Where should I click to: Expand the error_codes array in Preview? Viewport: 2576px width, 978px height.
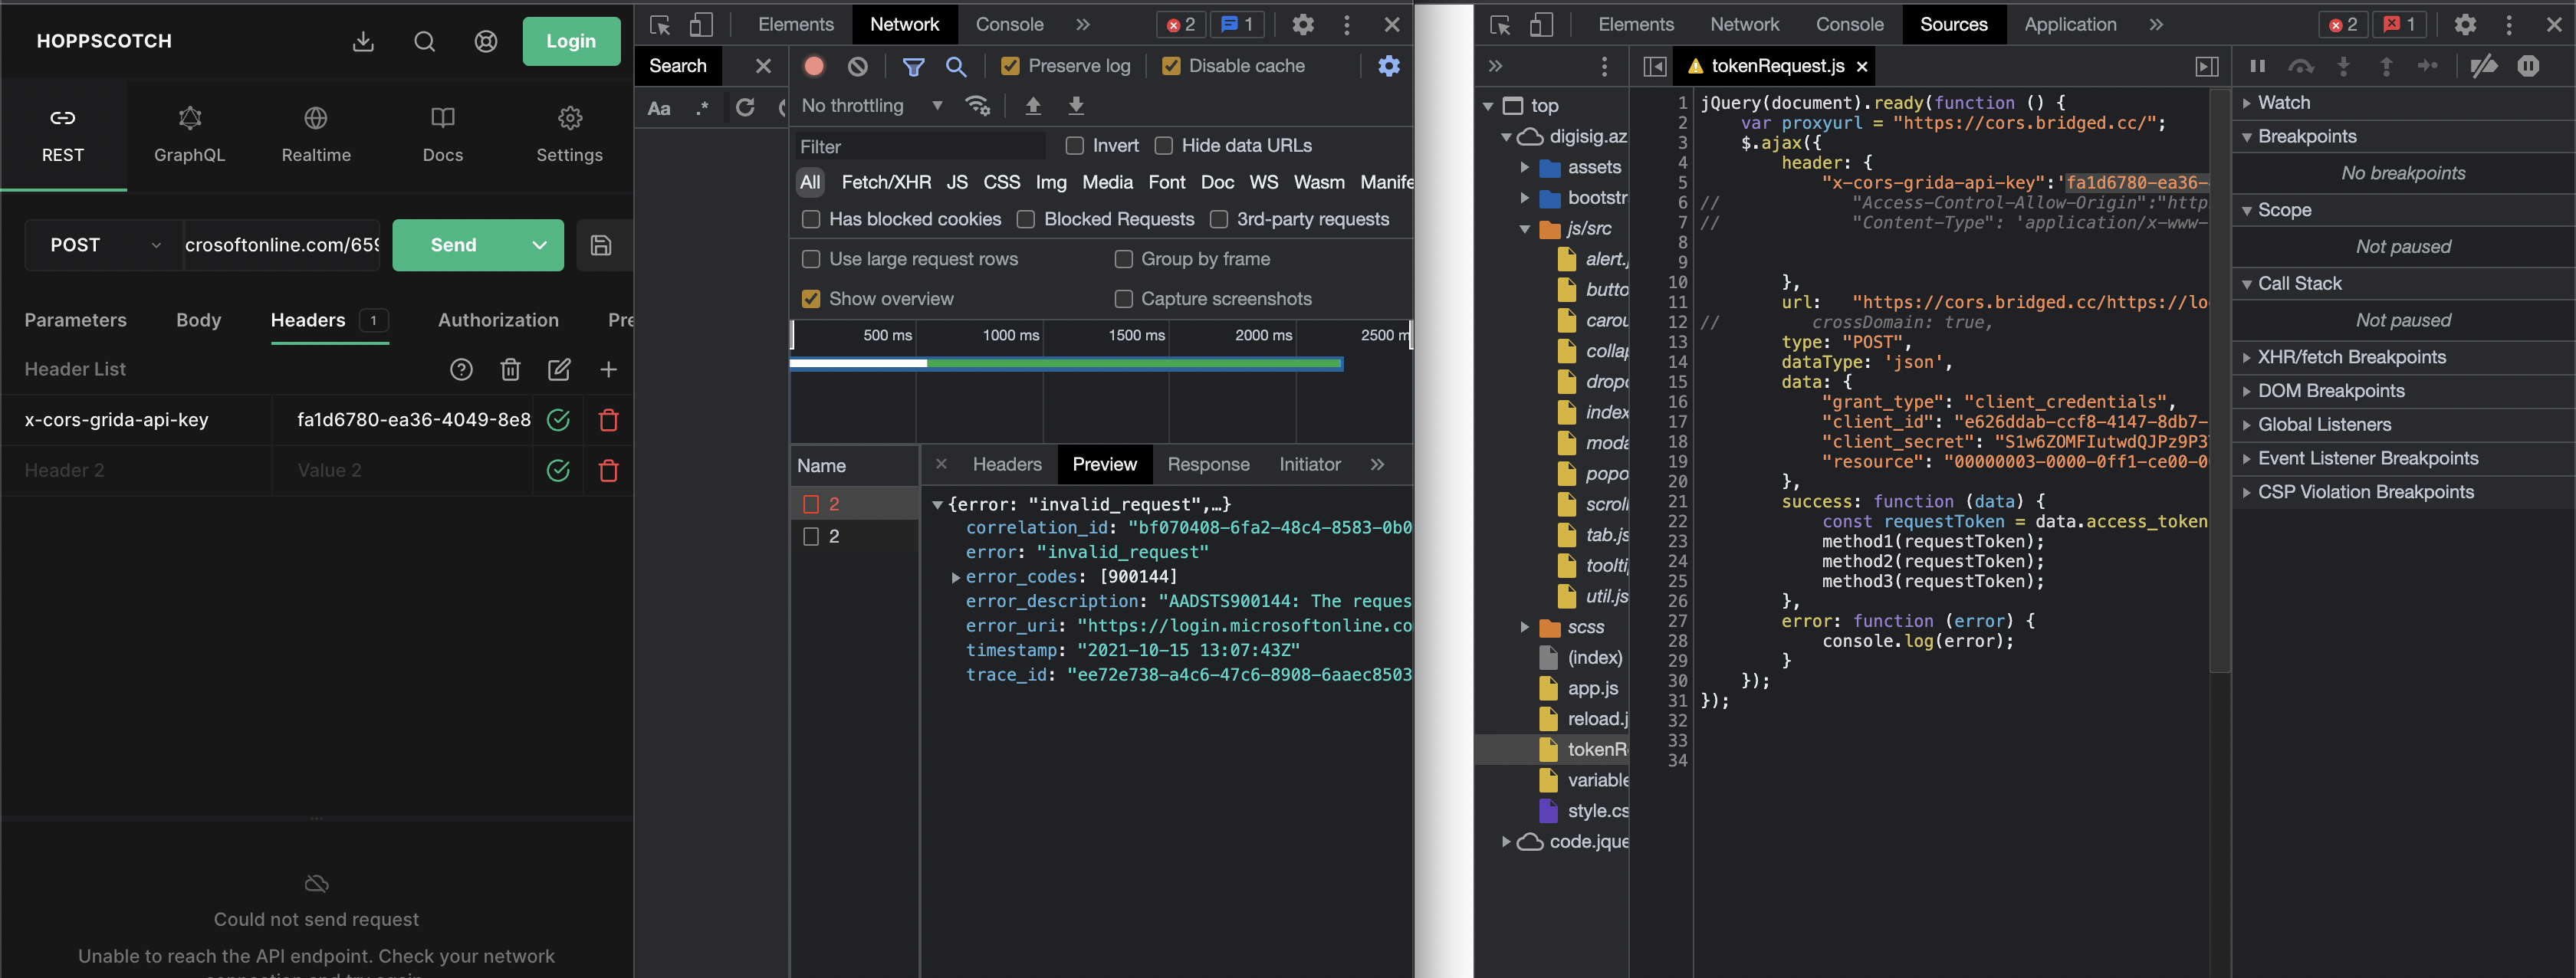click(956, 577)
